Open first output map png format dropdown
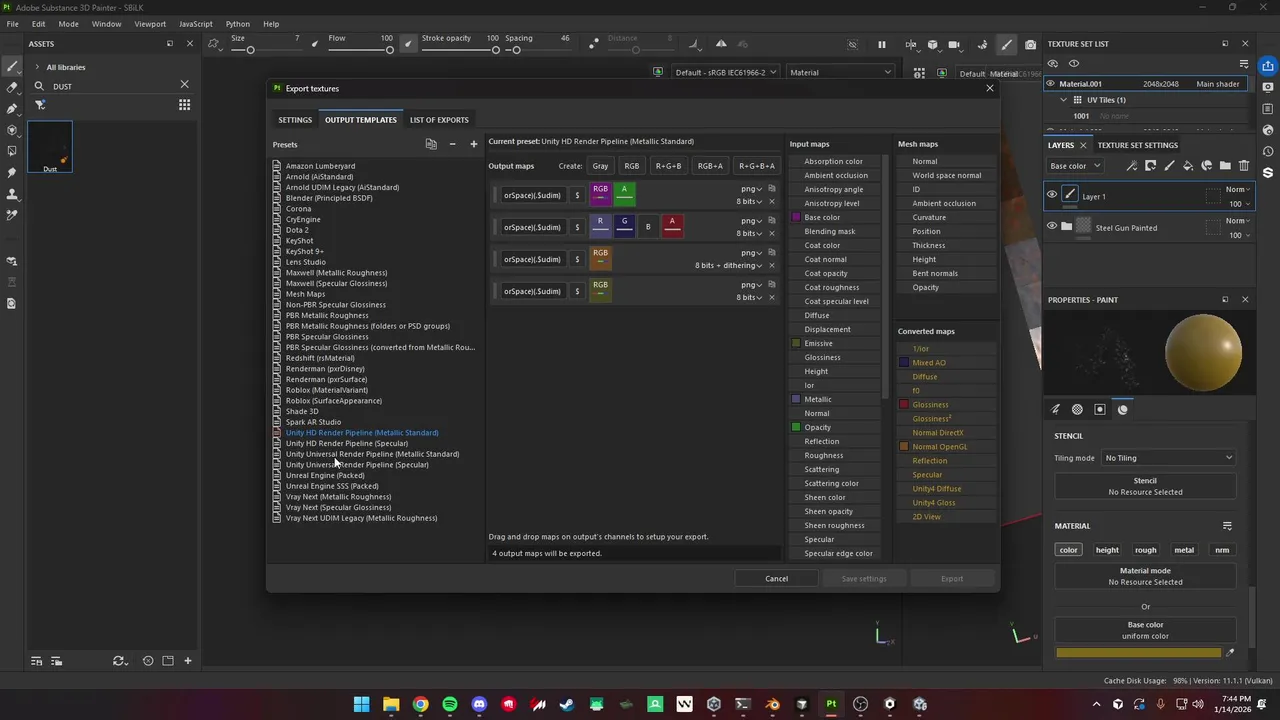The width and height of the screenshot is (1280, 720). click(x=751, y=188)
